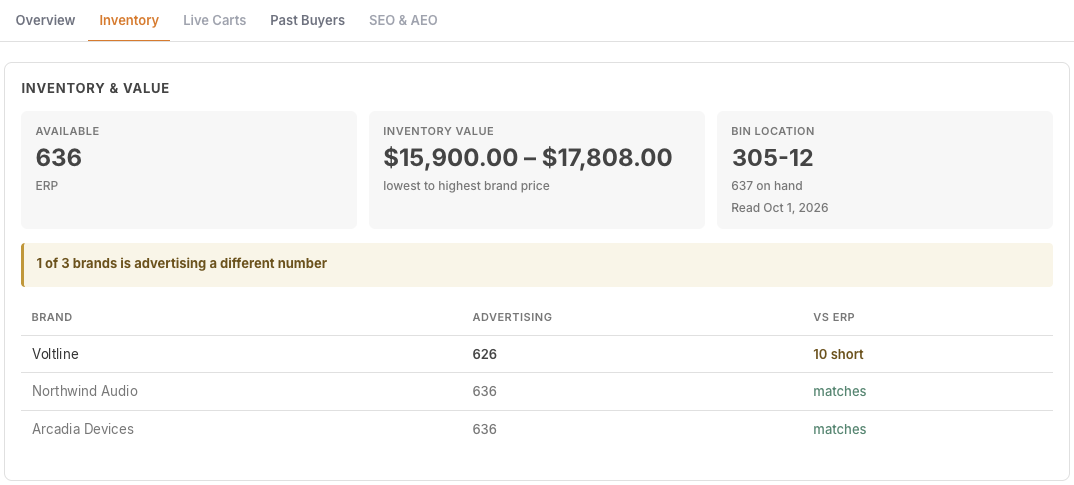Click the 637 on hand text
The height and width of the screenshot is (485, 1074).
pyautogui.click(x=766, y=186)
